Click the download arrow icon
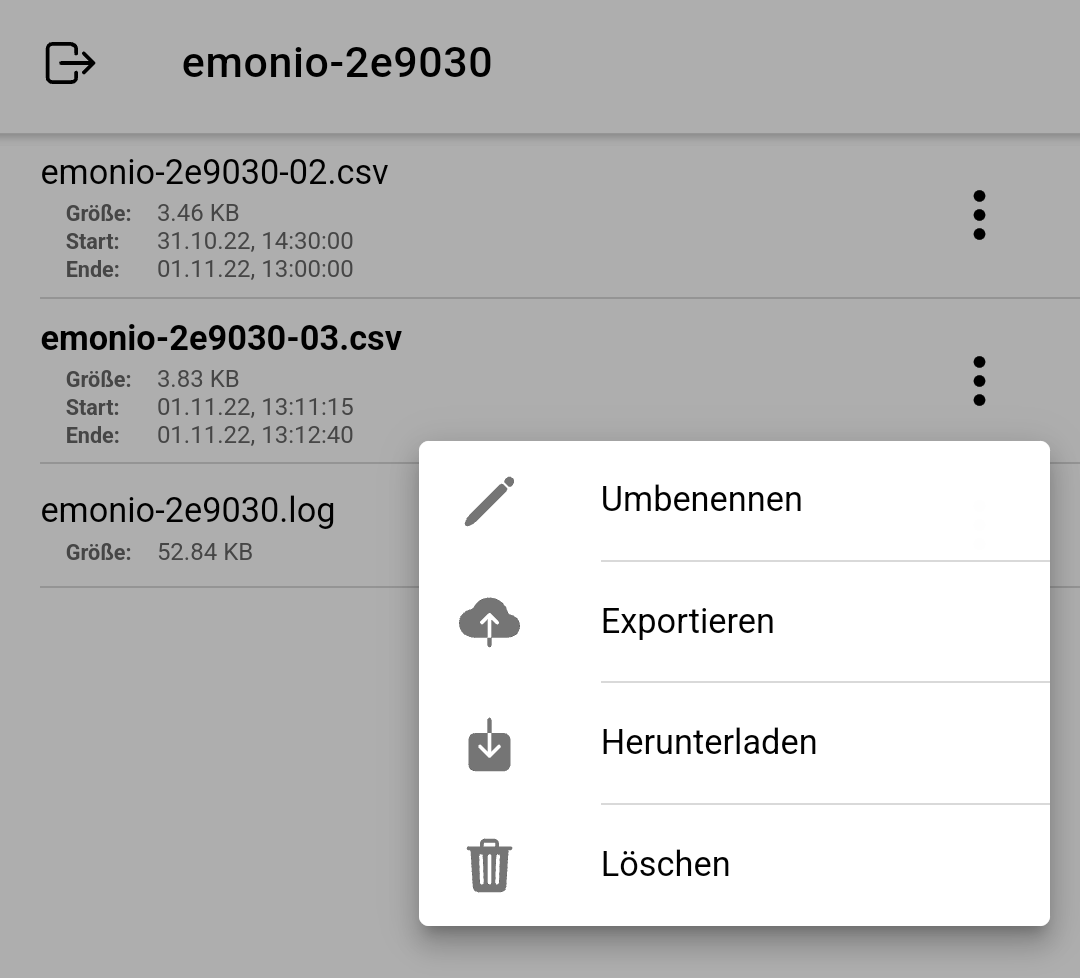The height and width of the screenshot is (978, 1080). pos(489,744)
